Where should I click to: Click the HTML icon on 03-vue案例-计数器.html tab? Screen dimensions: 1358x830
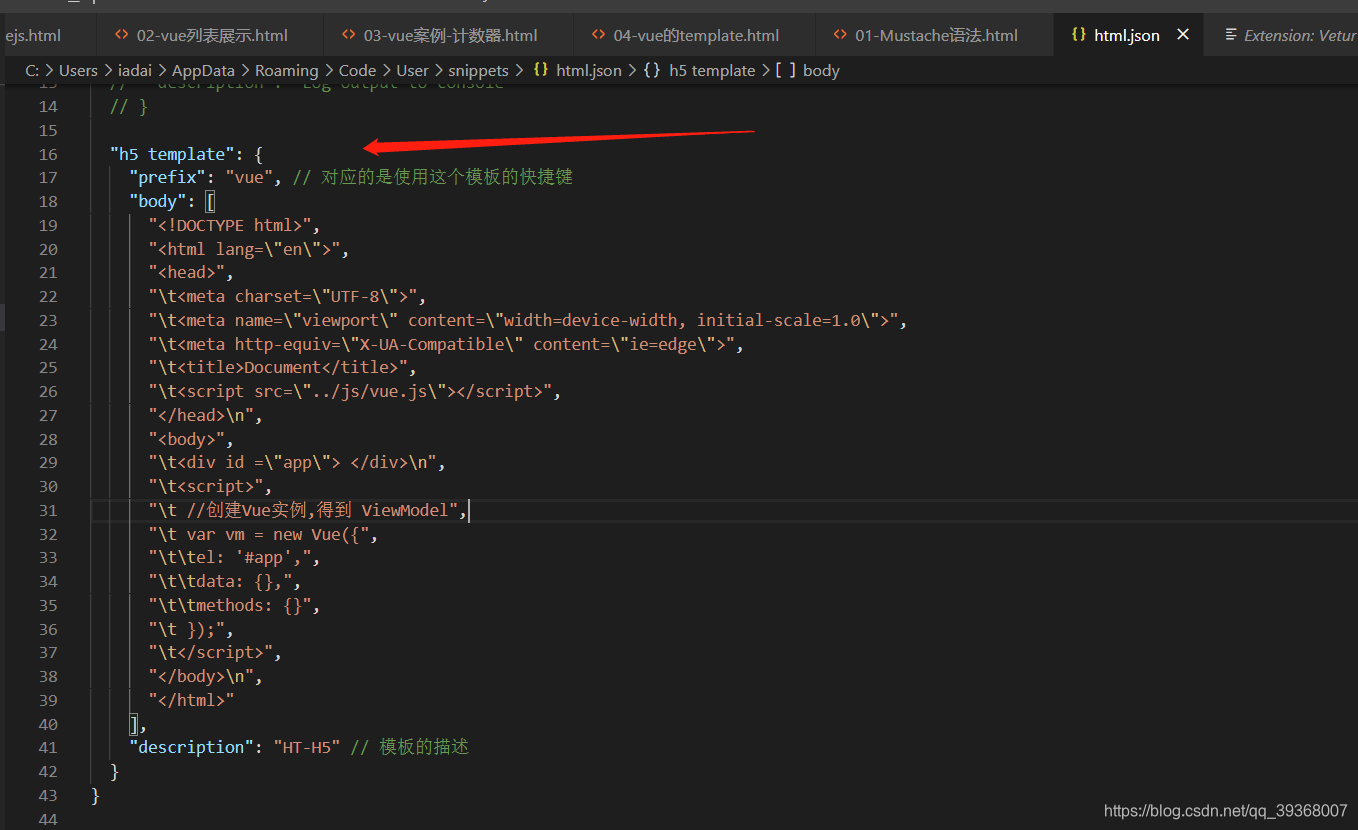347,34
